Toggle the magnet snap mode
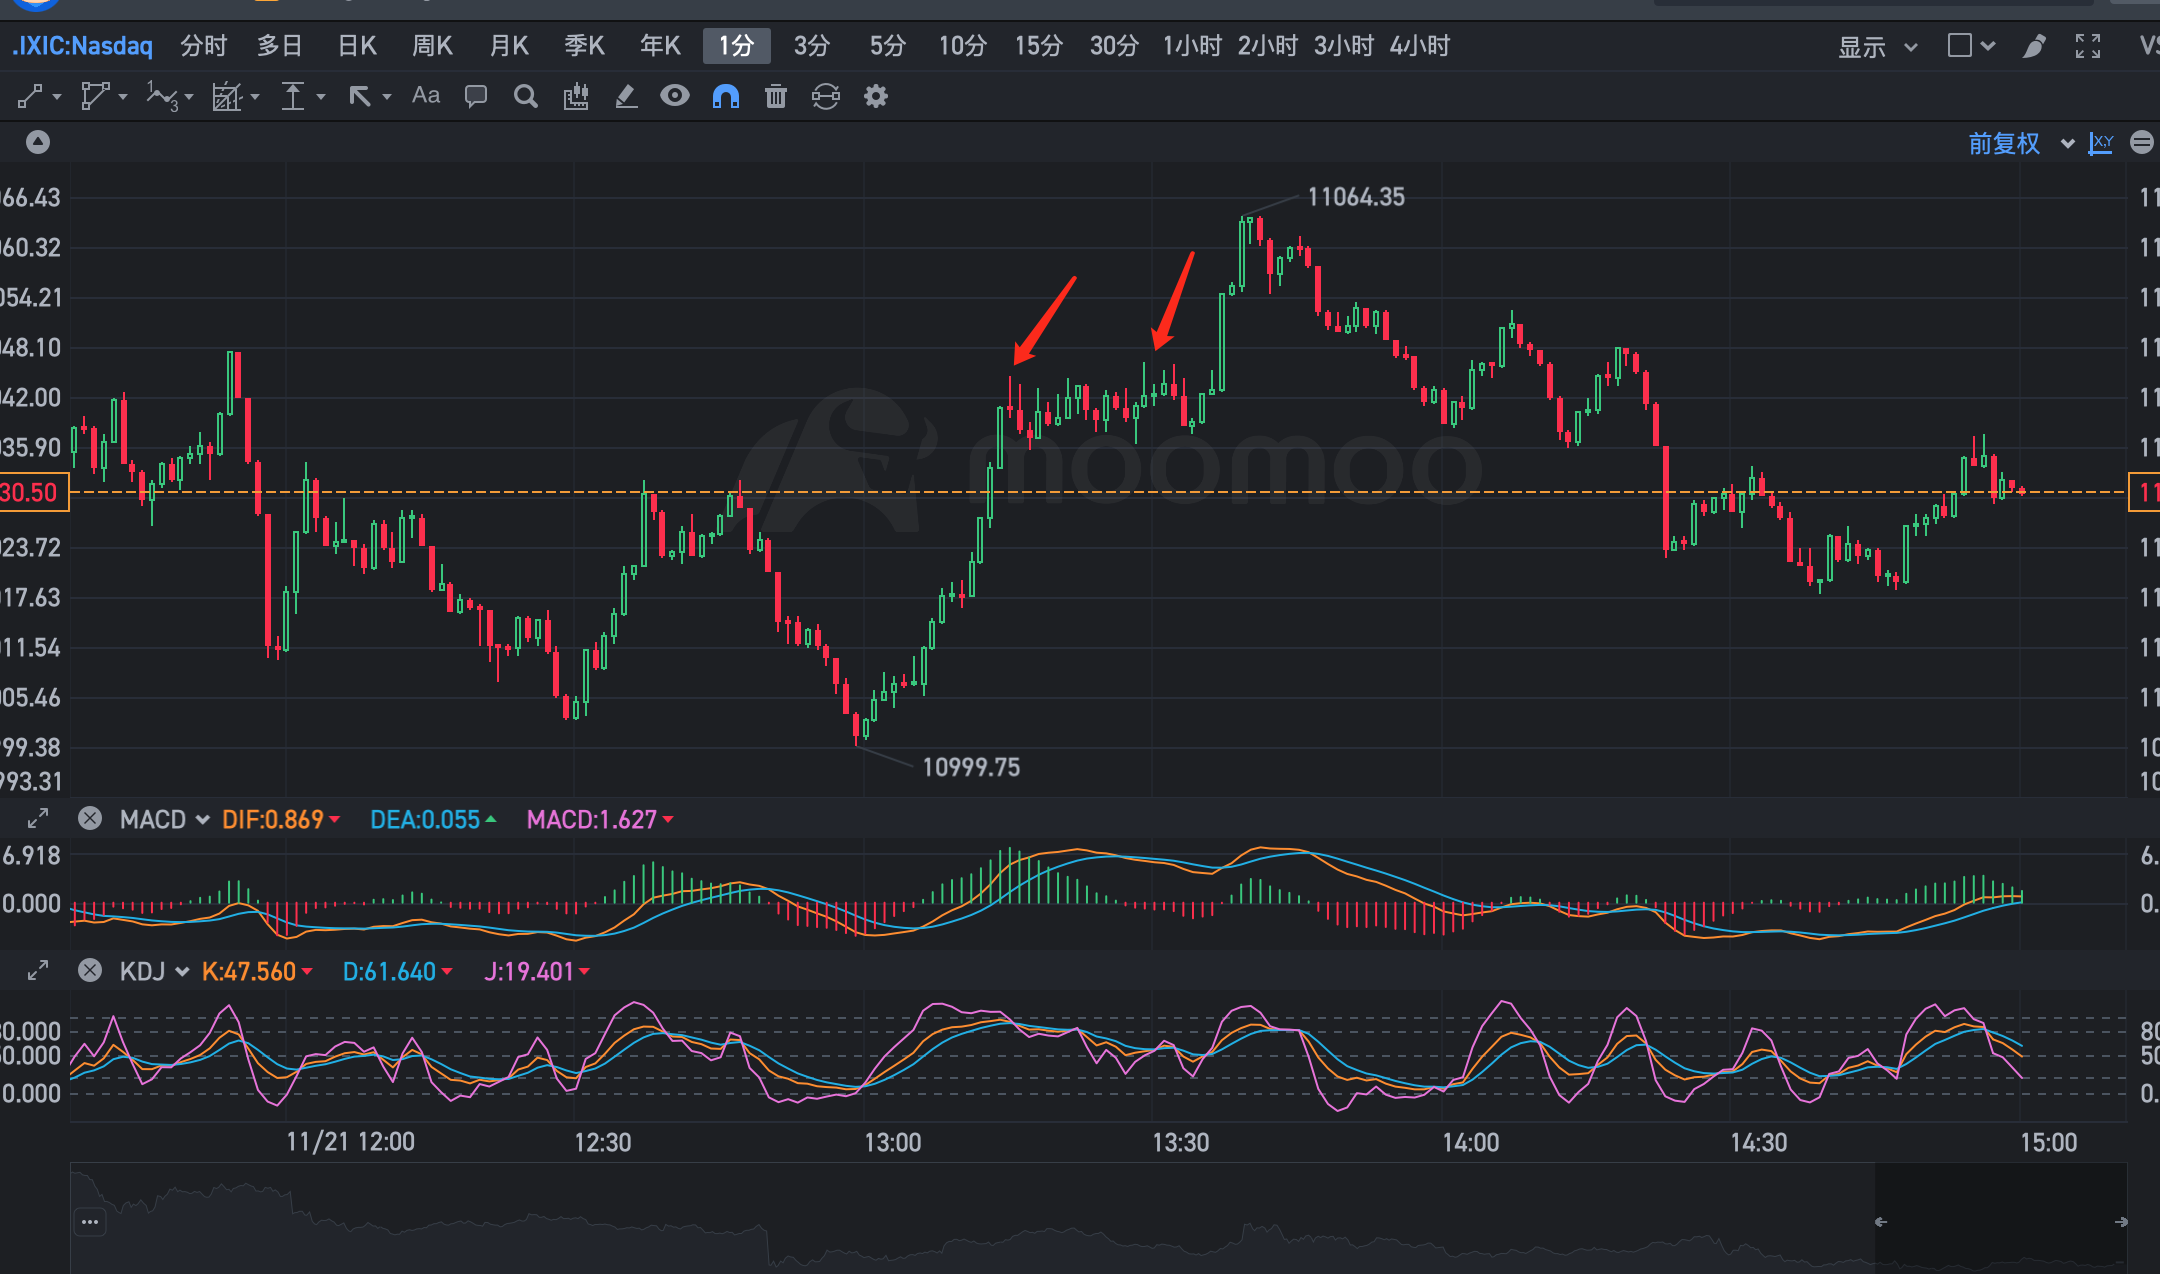 (726, 97)
